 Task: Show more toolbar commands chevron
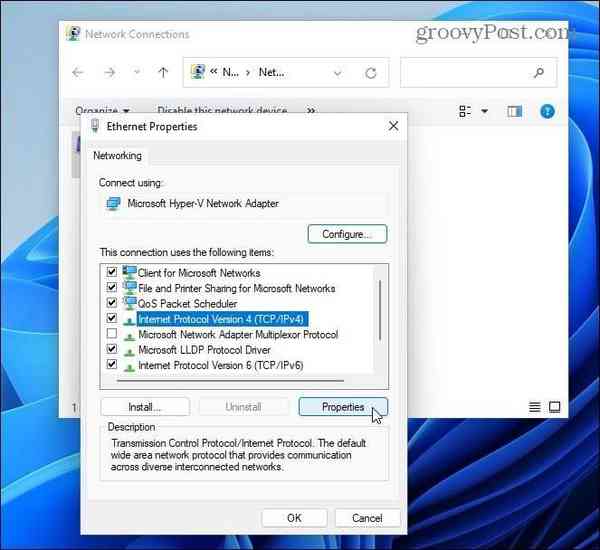pos(311,111)
